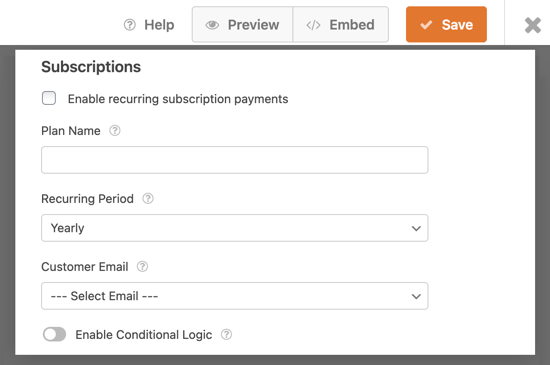Click the eye icon in Preview
This screenshot has height=365, width=550.
pos(212,25)
